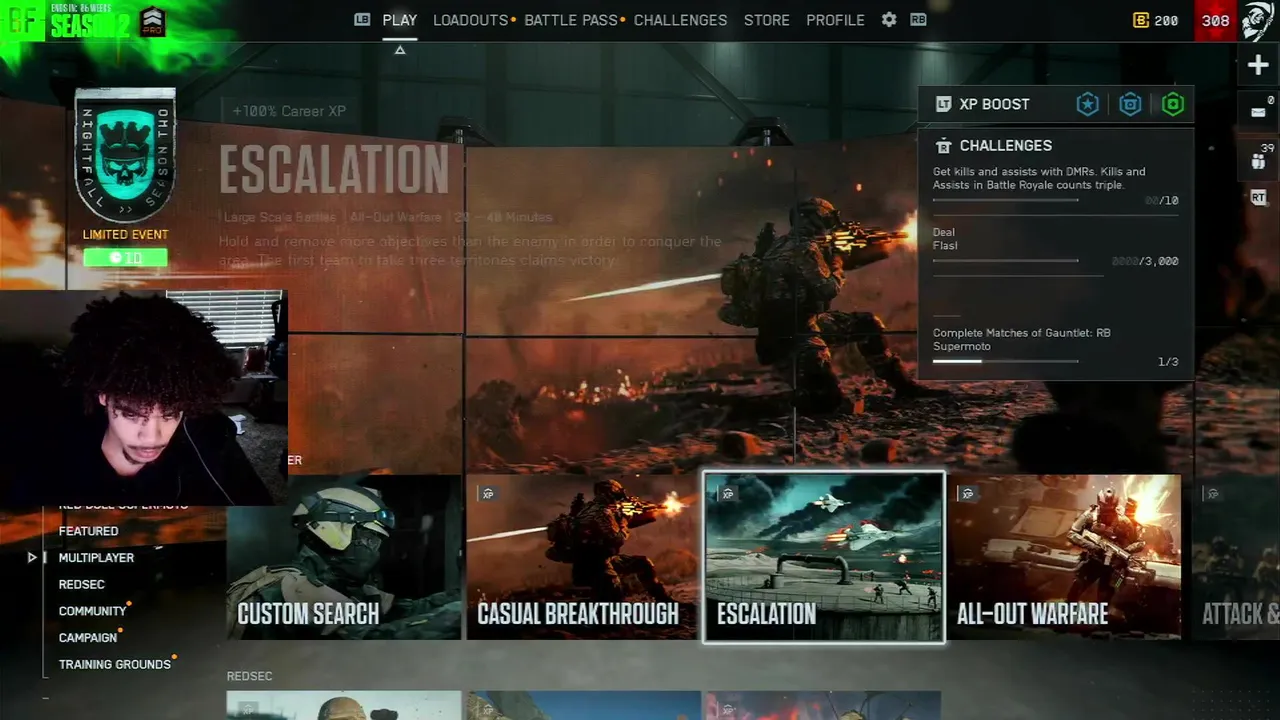
Task: Select FEATURED in the side menu
Action: tap(88, 531)
